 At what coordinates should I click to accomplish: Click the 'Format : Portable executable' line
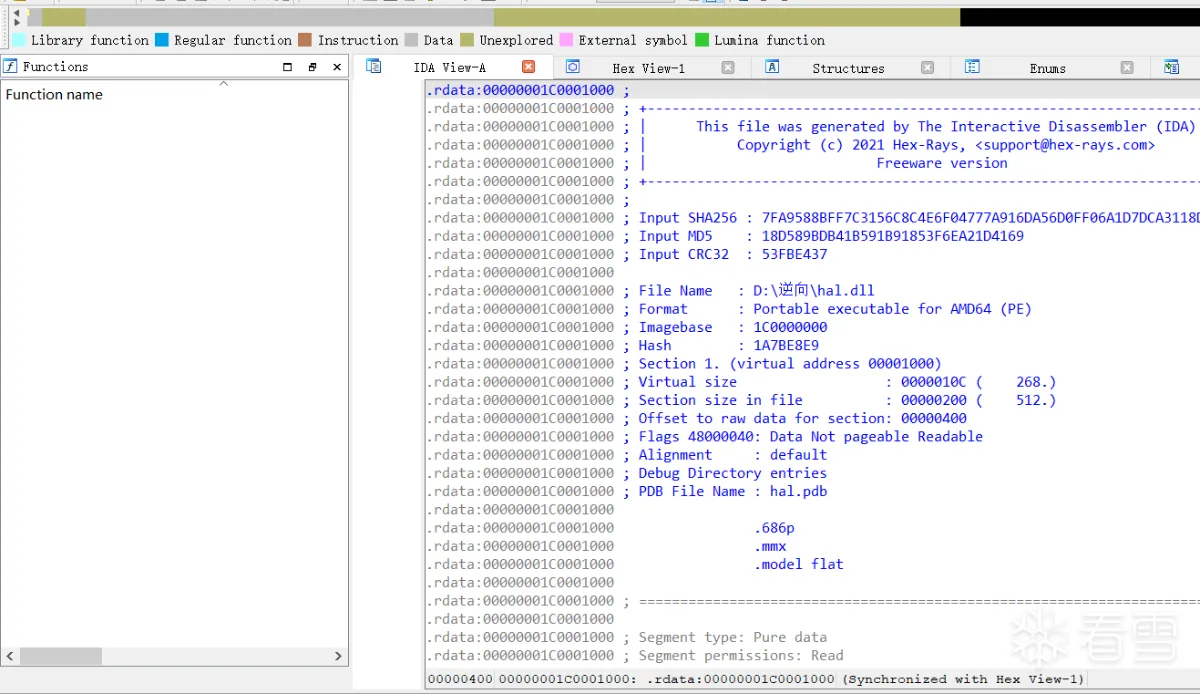(835, 309)
